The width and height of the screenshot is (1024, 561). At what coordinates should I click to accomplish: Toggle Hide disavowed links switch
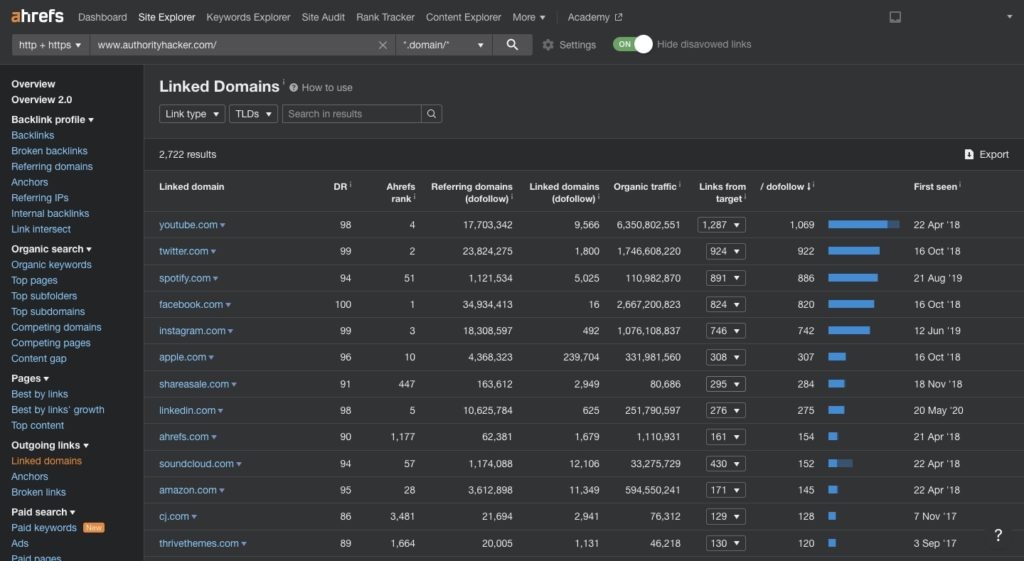pyautogui.click(x=632, y=44)
